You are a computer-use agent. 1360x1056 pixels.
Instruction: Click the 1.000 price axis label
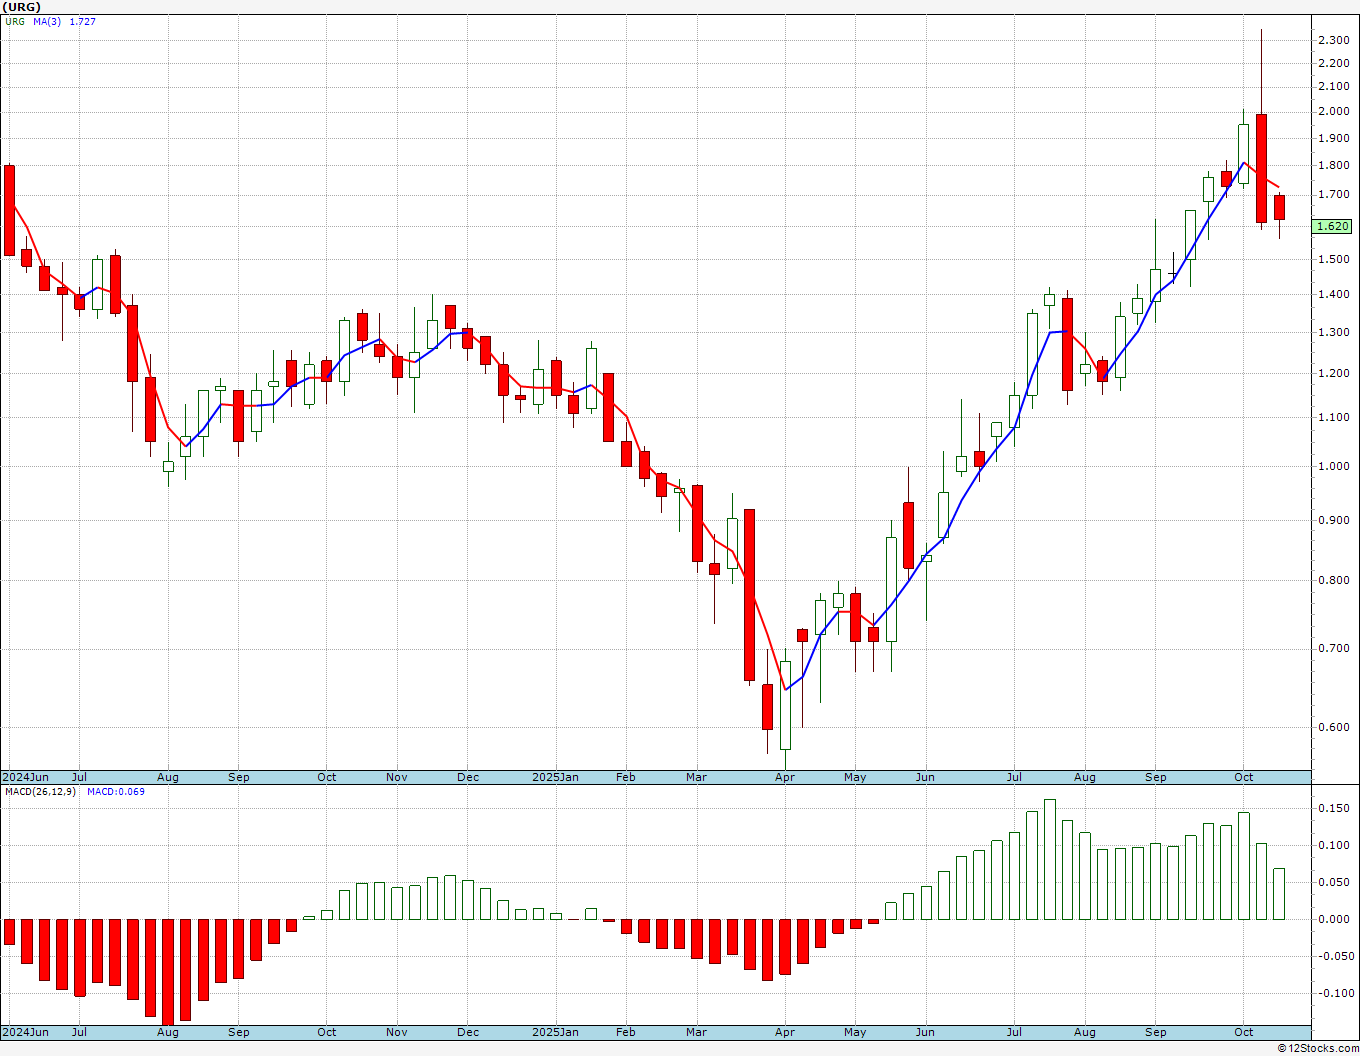coord(1333,467)
